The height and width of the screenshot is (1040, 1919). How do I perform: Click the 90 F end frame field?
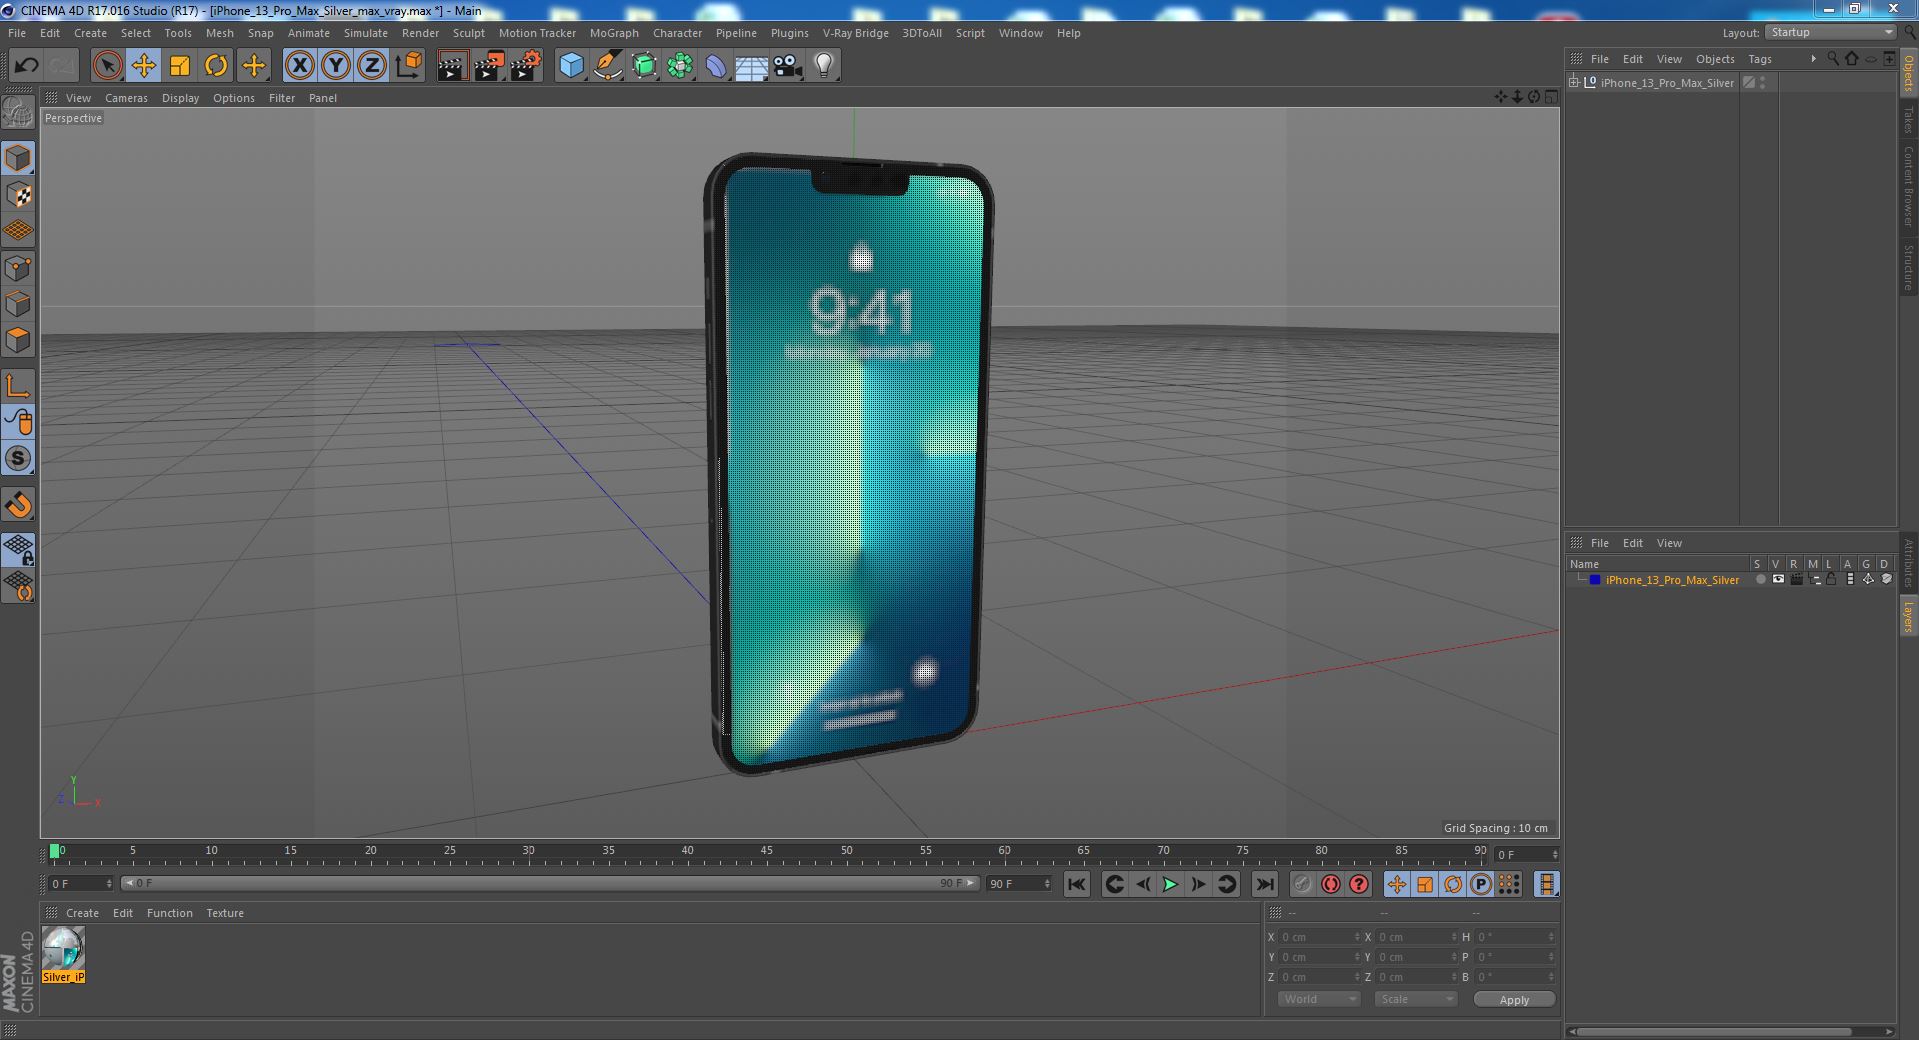click(x=1019, y=884)
